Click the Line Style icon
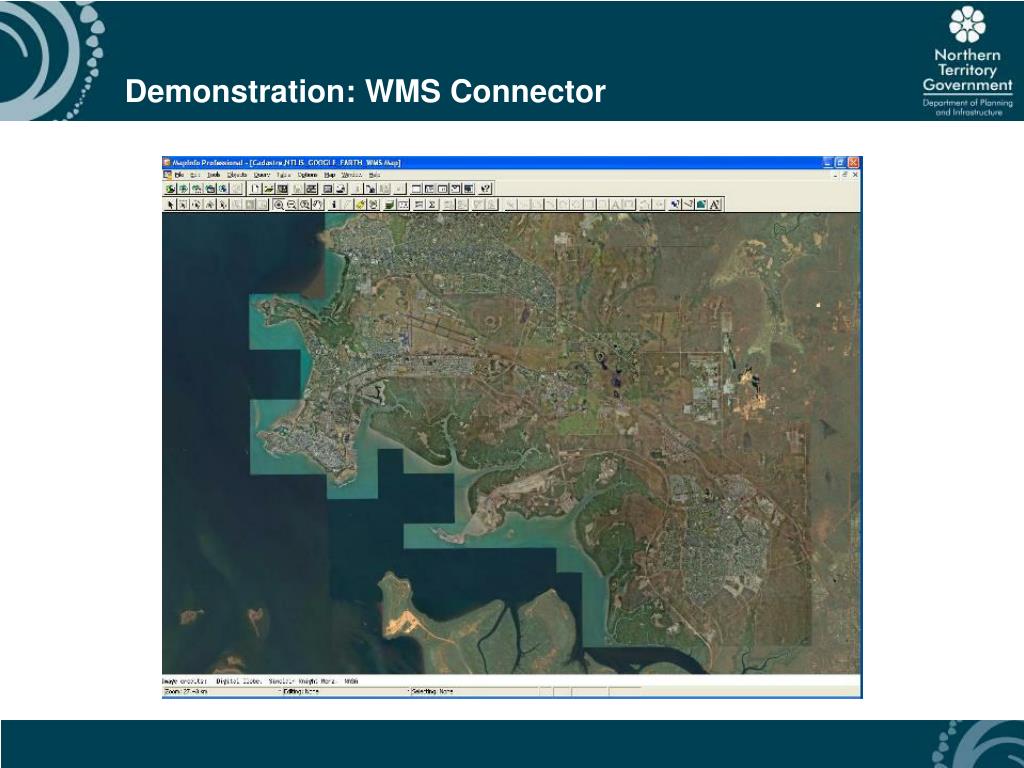Viewport: 1024px width, 768px height. coord(688,204)
